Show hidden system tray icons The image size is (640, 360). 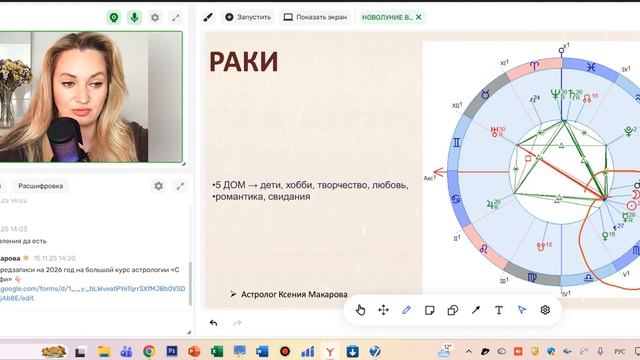pos(469,351)
